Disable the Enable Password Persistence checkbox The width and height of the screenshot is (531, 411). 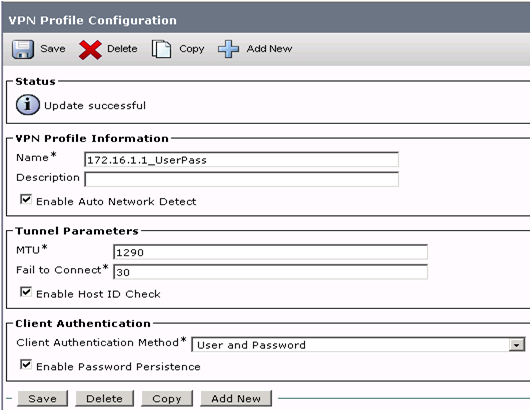(26, 365)
